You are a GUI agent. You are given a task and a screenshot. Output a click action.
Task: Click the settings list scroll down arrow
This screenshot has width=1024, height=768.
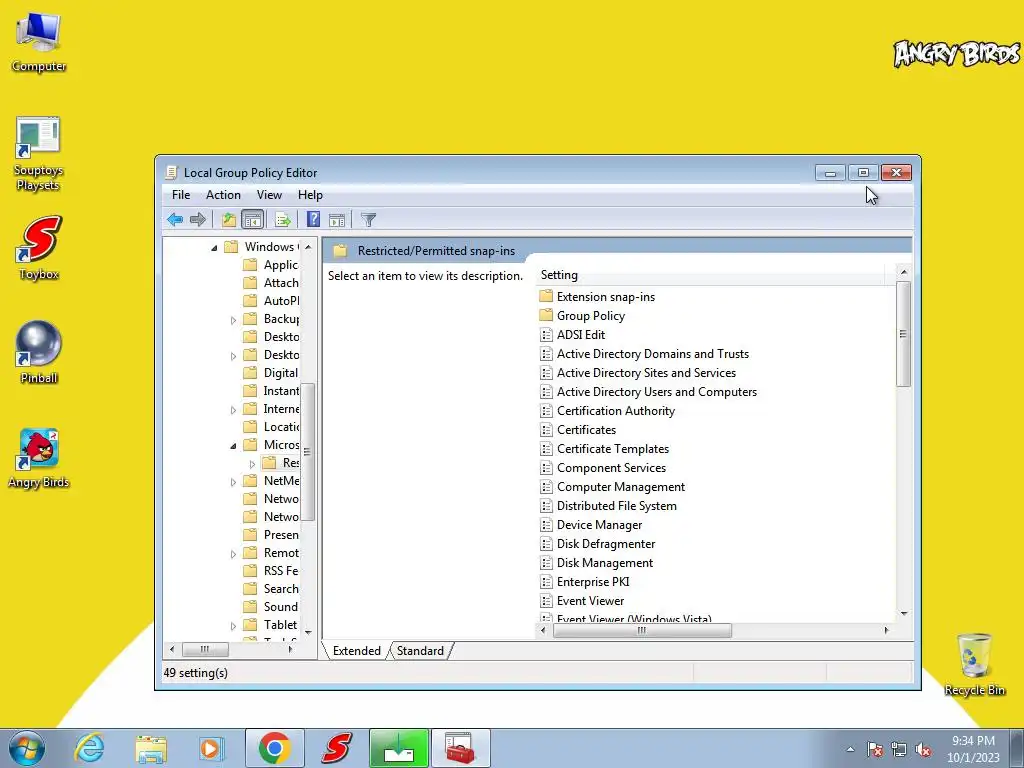[x=904, y=613]
